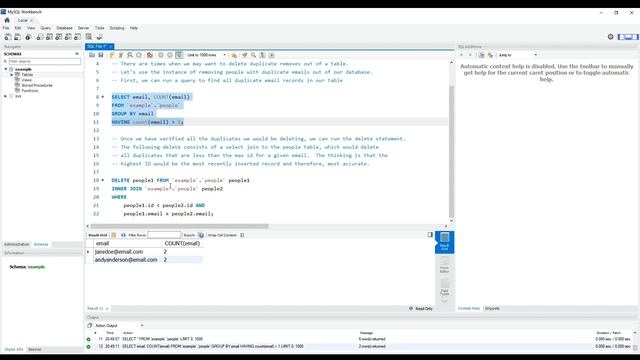Select Functions in the schema tree
640x360 pixels.
pos(29,91)
